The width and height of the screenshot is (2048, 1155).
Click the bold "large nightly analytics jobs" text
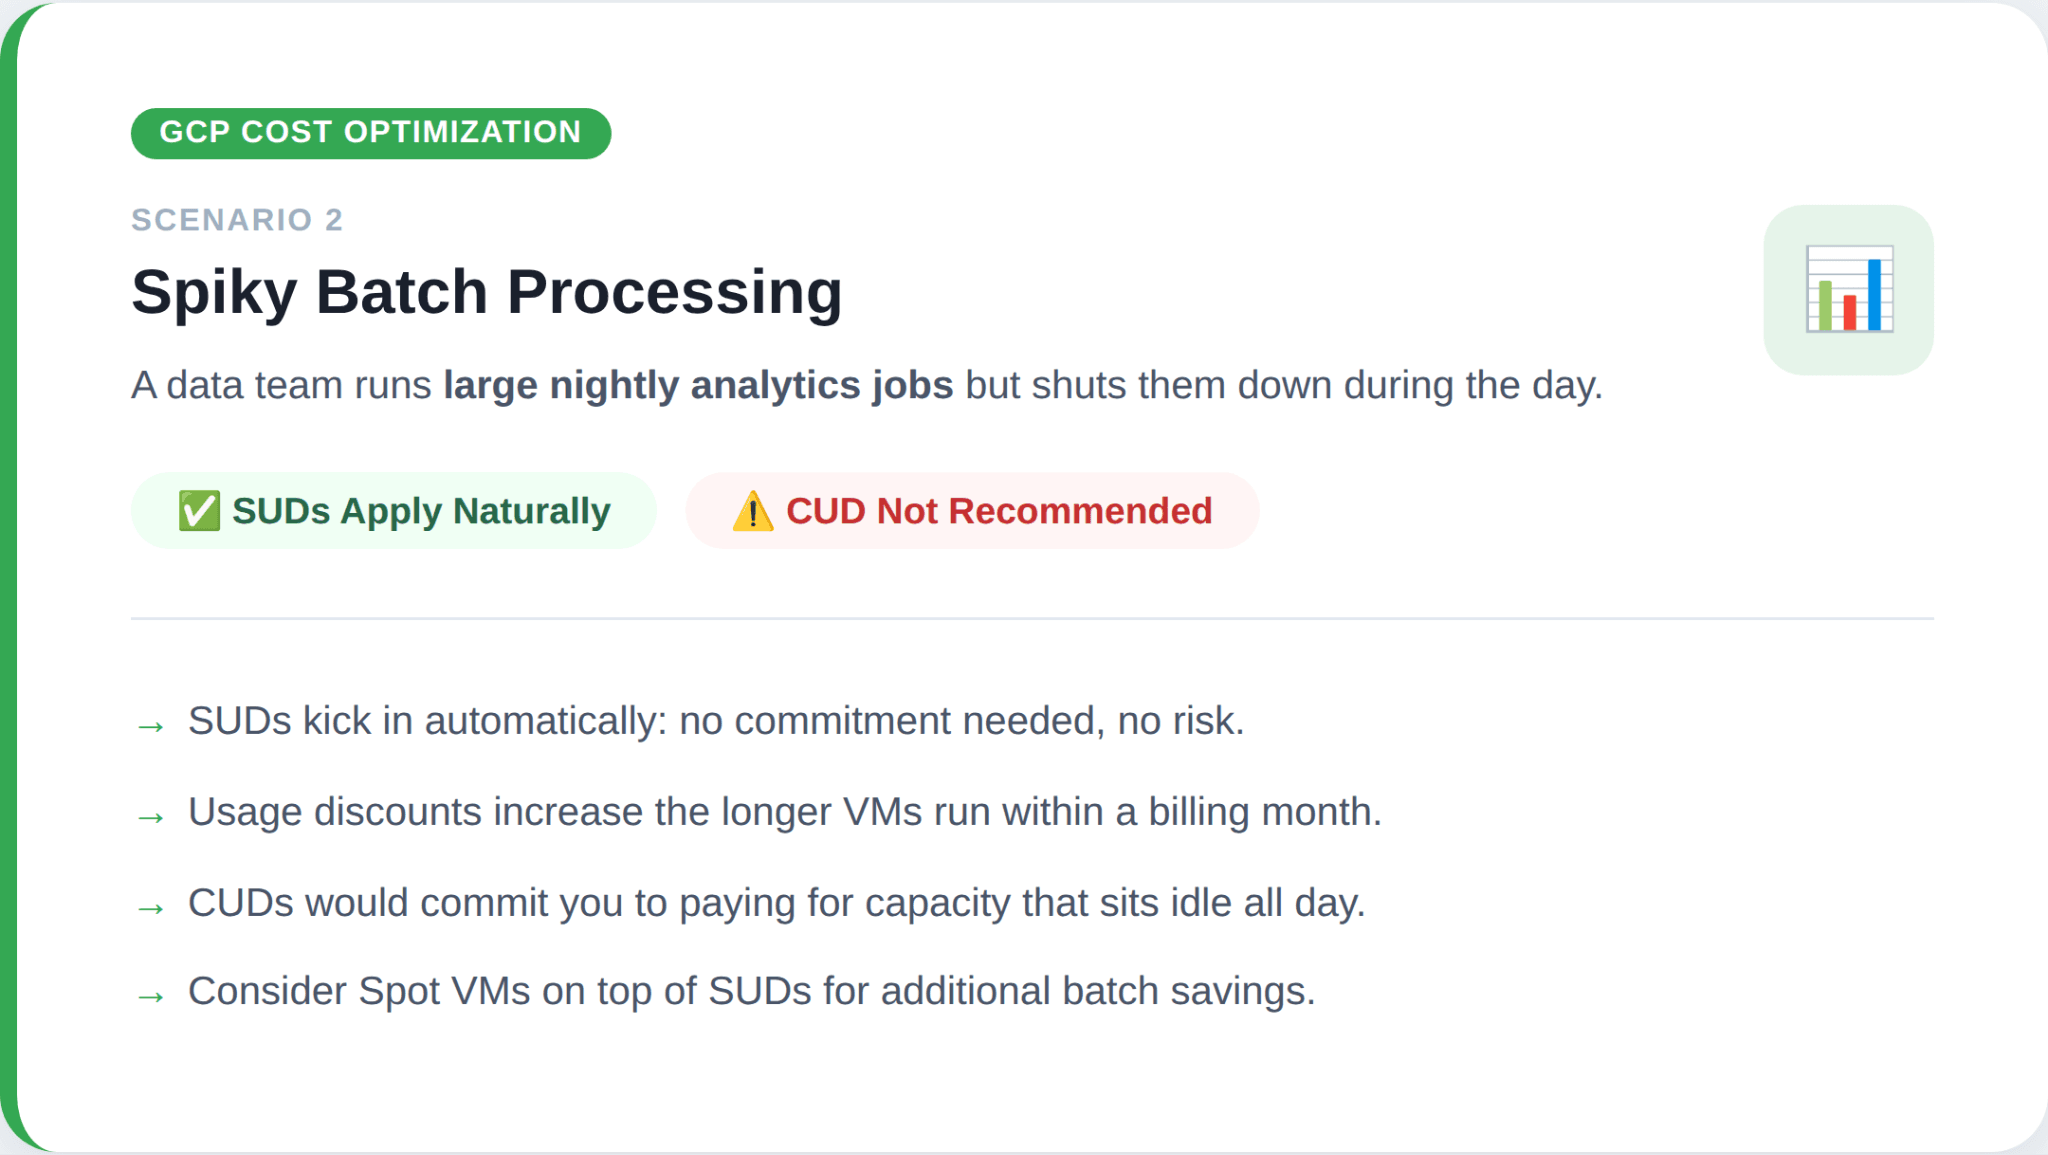(x=698, y=385)
